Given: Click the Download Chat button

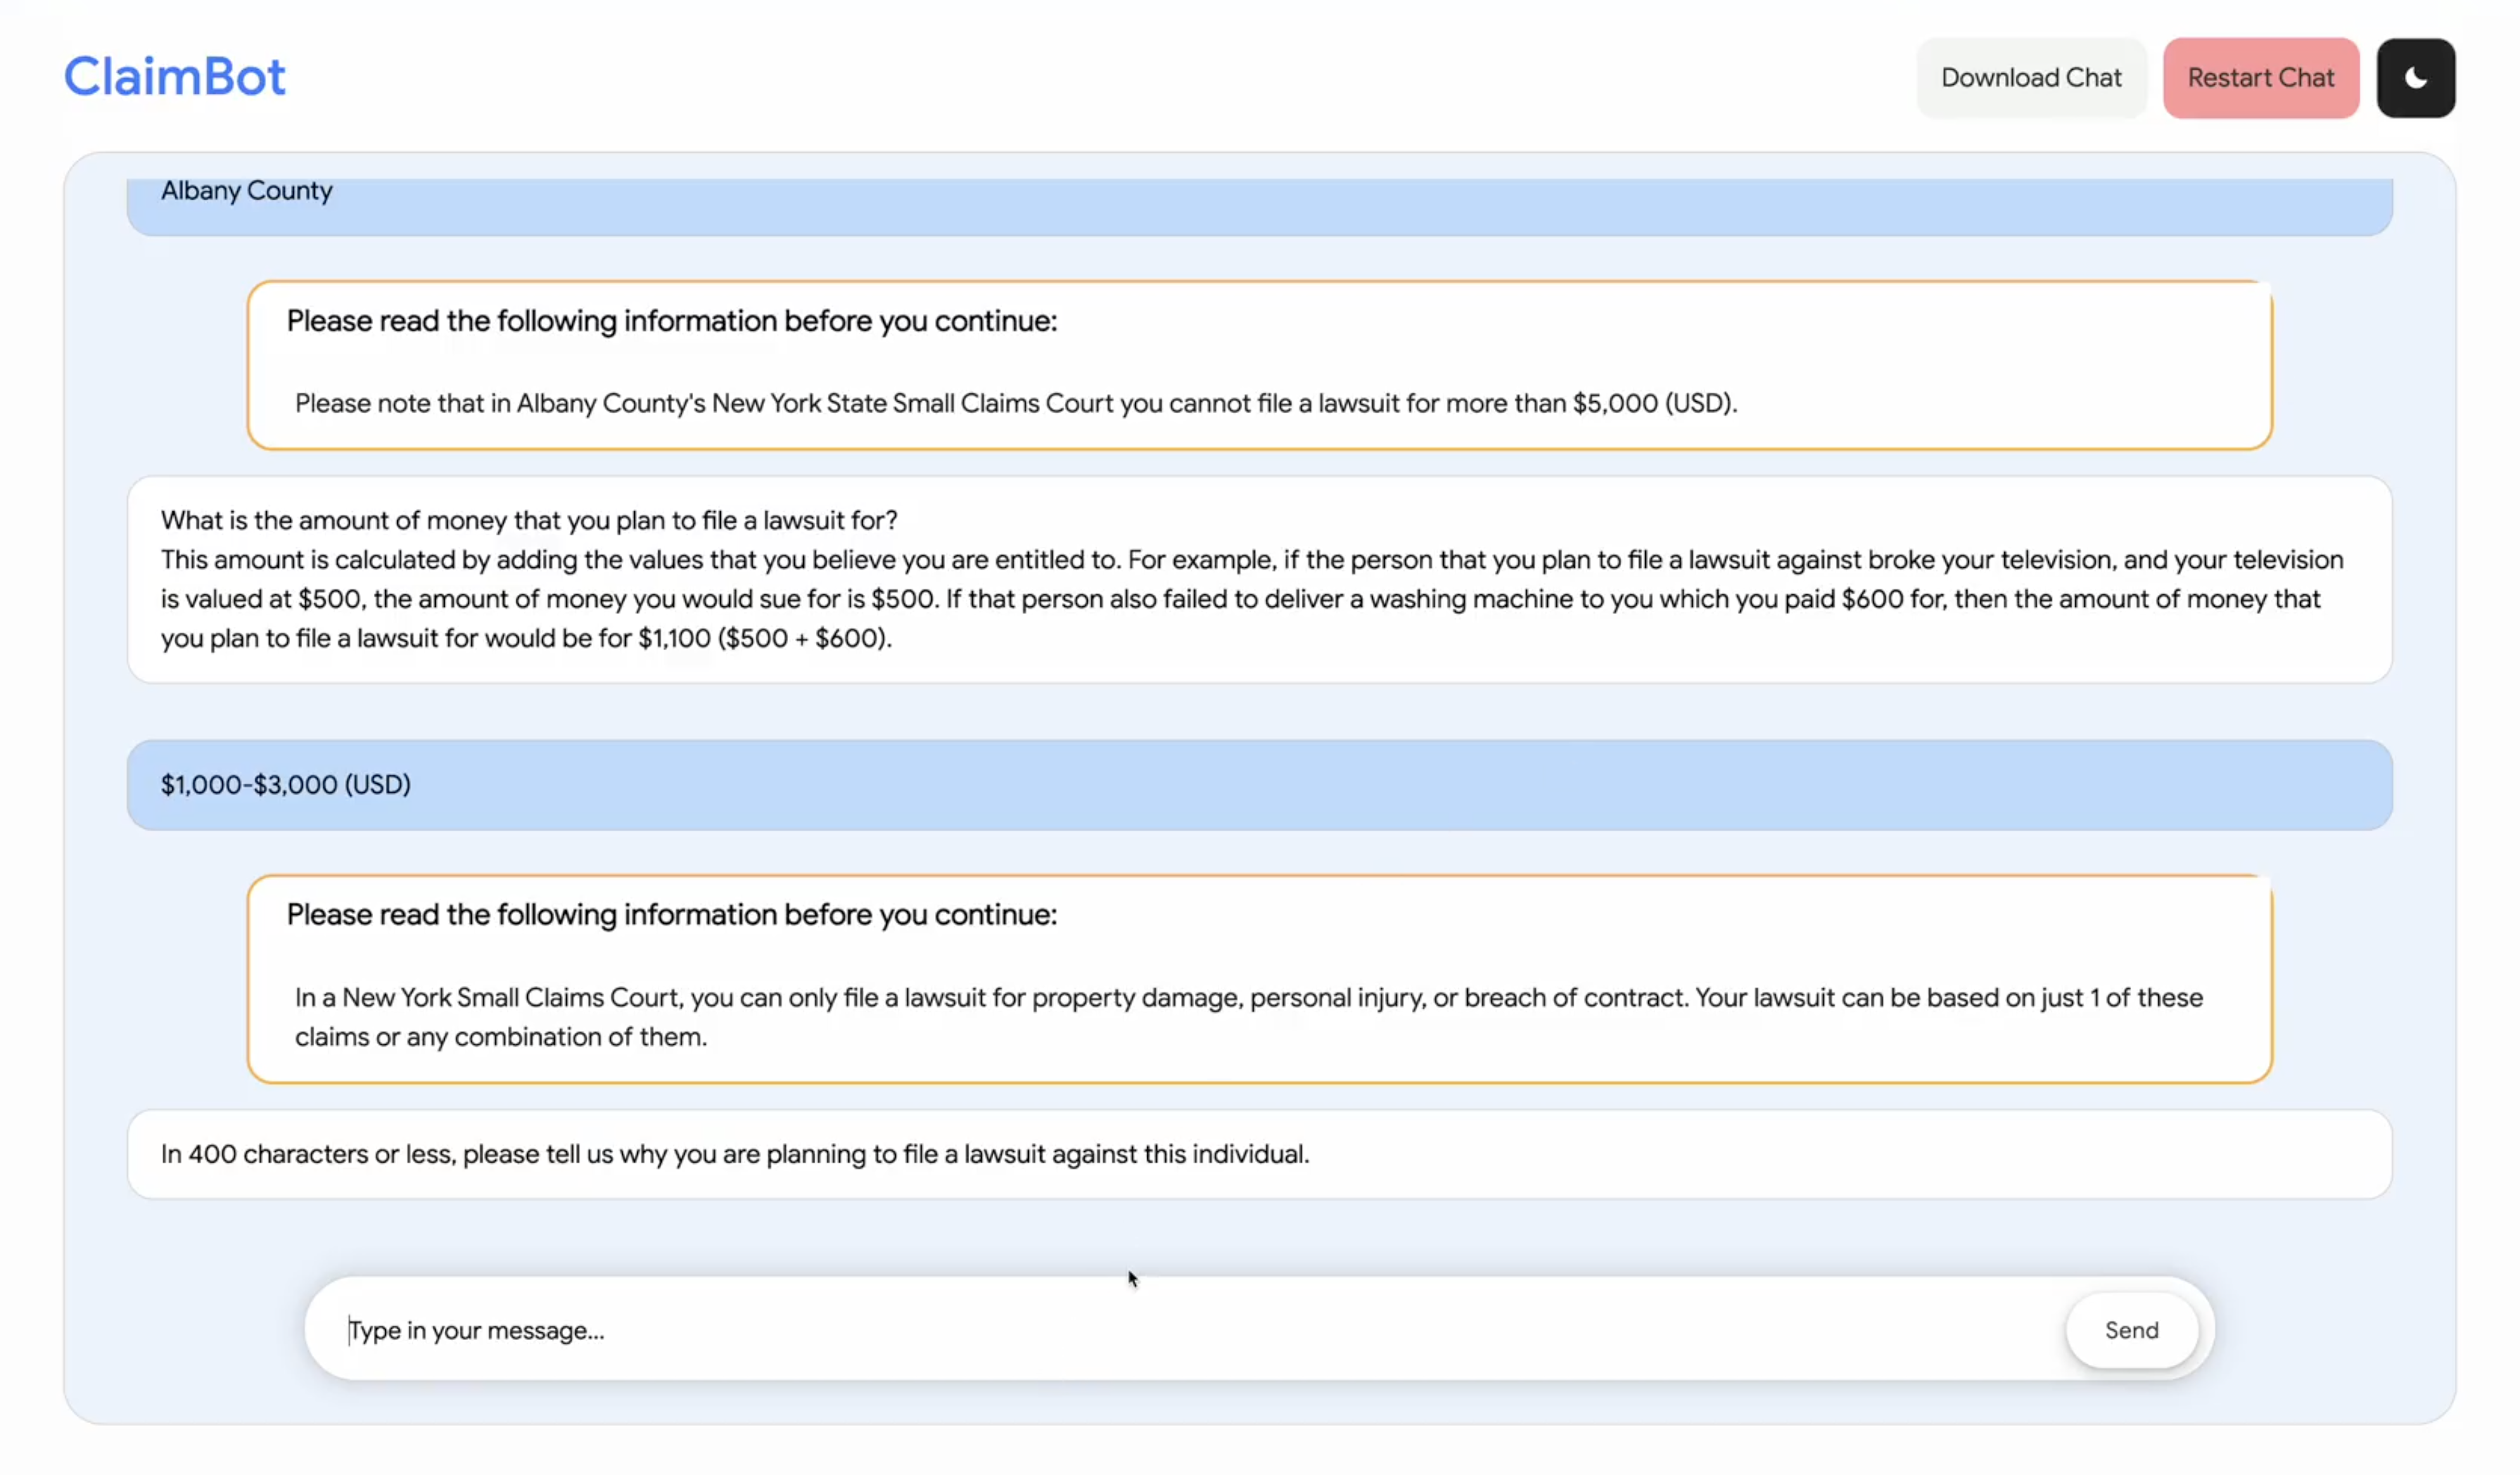Looking at the screenshot, I should 2030,77.
